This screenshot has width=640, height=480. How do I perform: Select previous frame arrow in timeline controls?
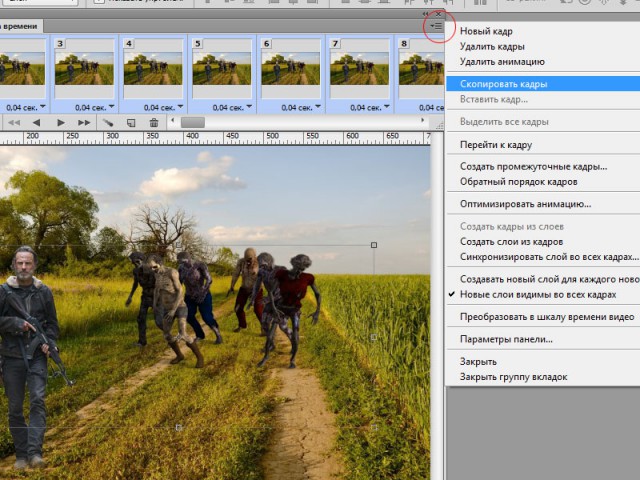(36, 122)
